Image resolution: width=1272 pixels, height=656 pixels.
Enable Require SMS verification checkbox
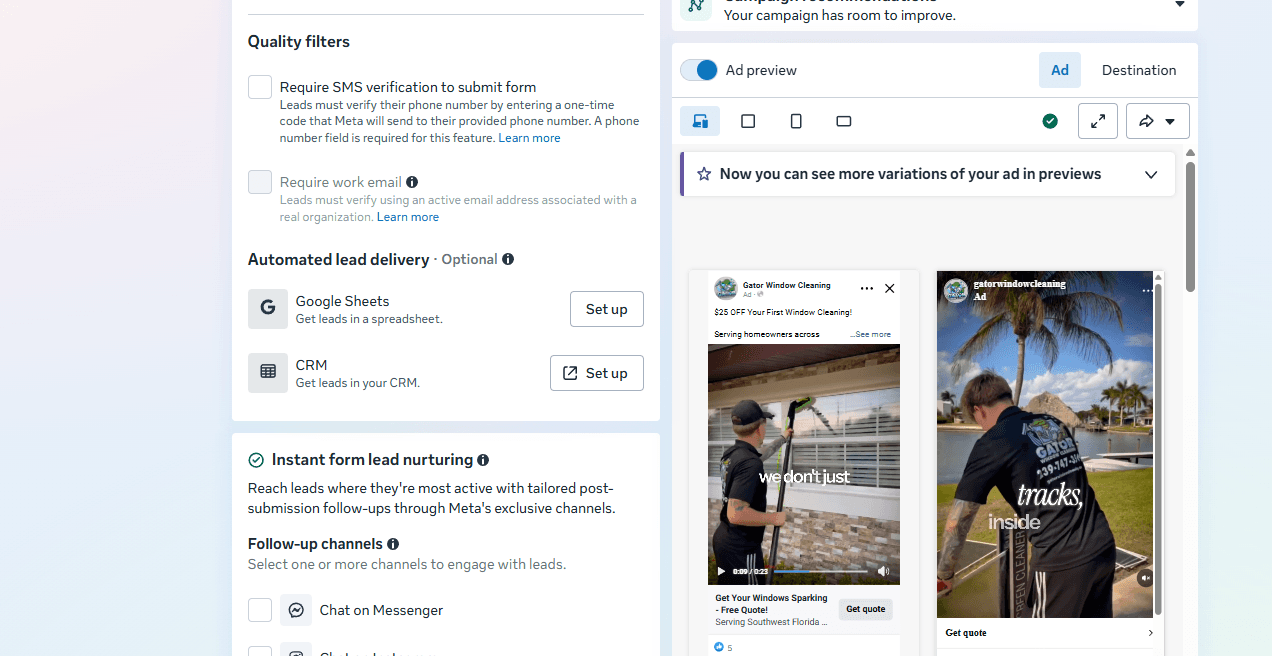260,87
